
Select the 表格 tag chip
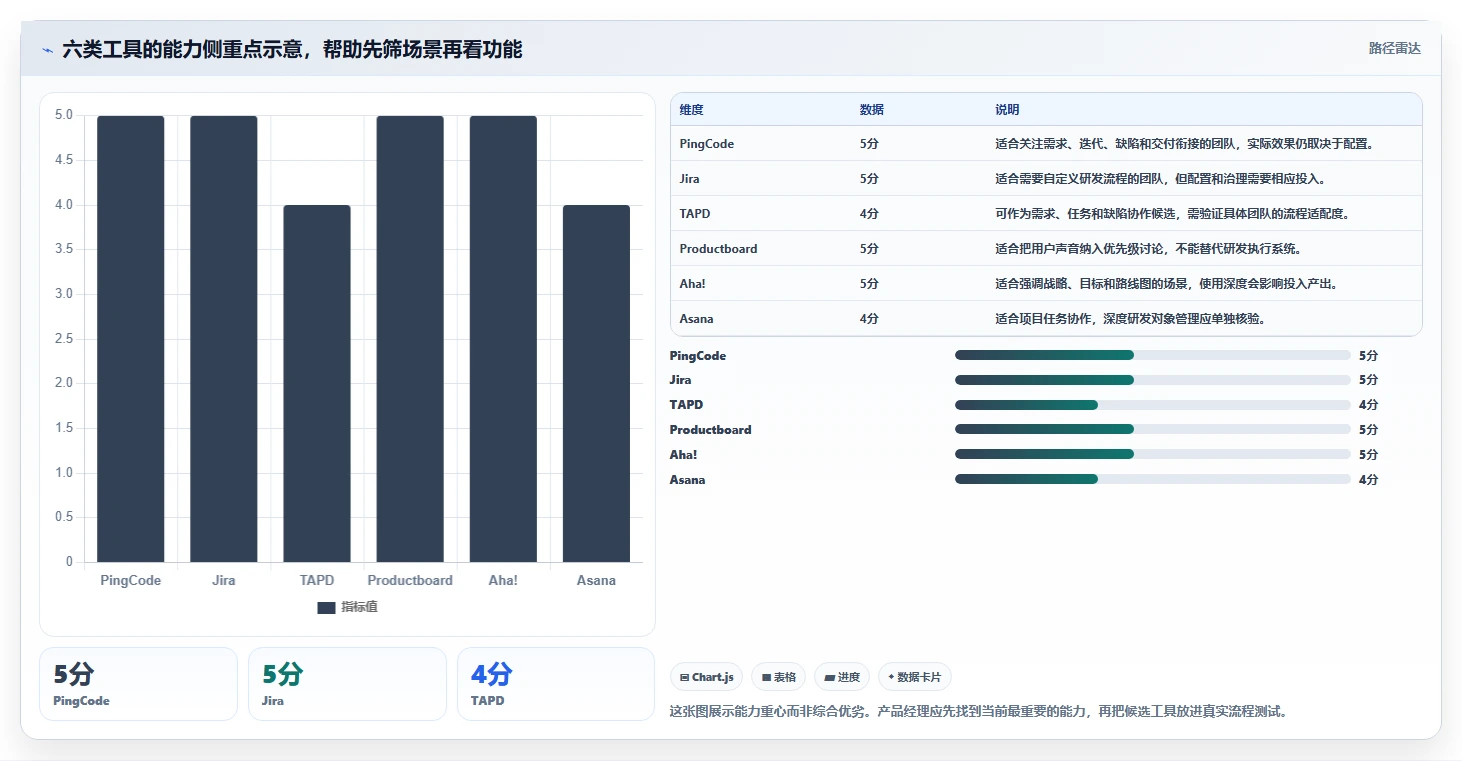(x=779, y=677)
